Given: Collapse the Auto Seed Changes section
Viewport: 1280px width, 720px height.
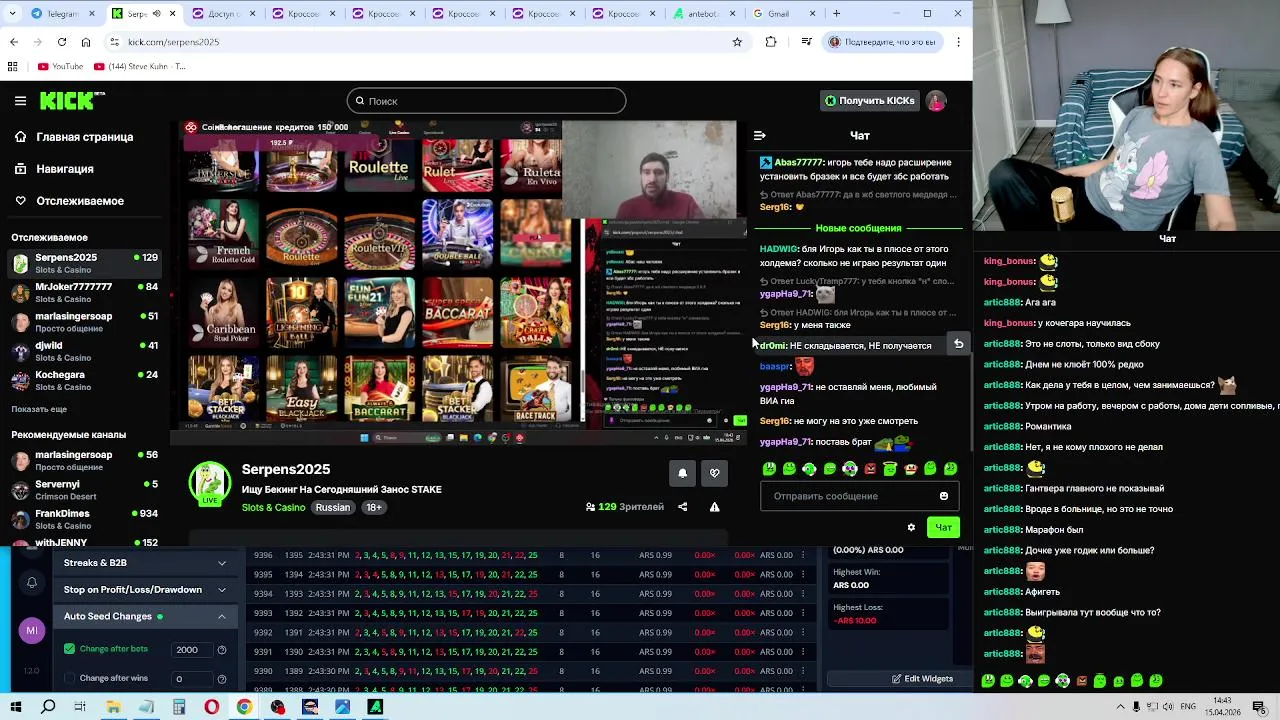Looking at the screenshot, I should tap(145, 616).
